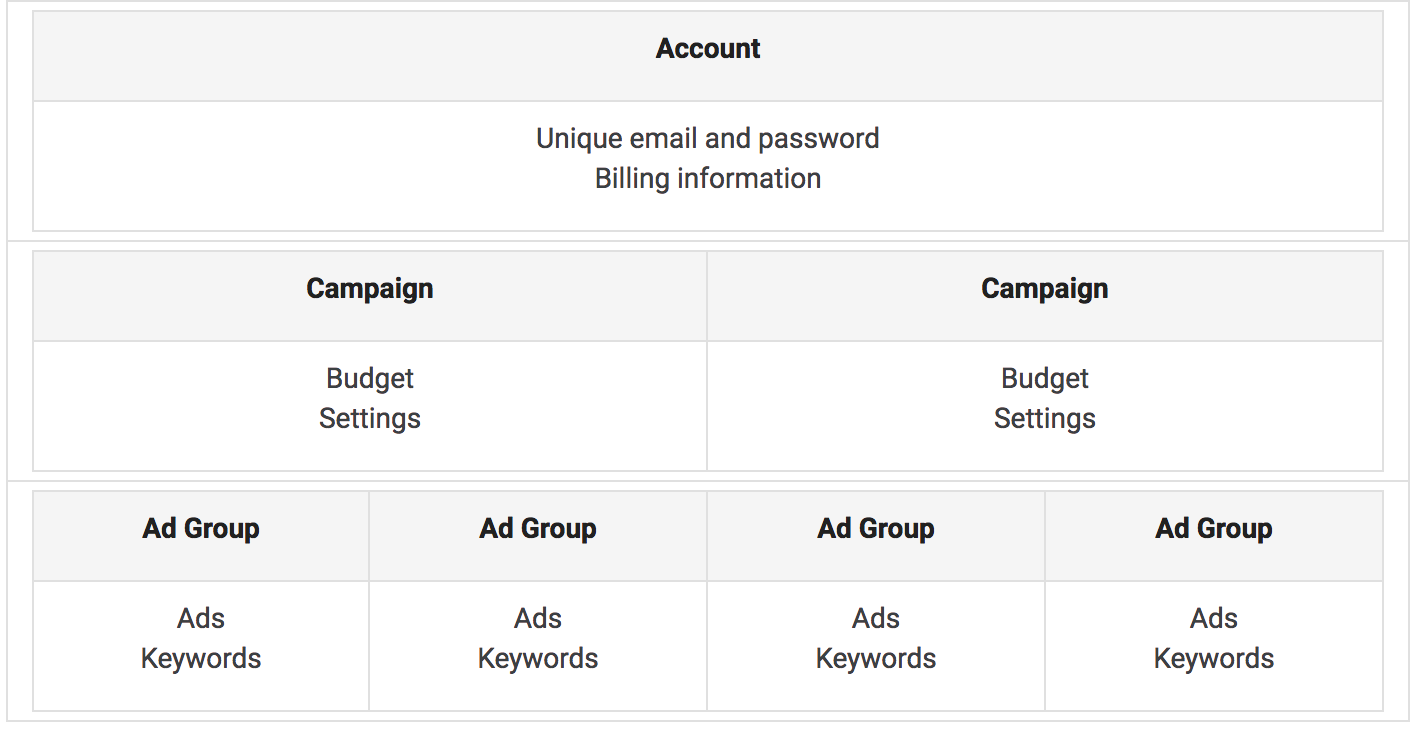Click Ads in the first Ad Group
This screenshot has height=730, width=1416.
pos(201,618)
